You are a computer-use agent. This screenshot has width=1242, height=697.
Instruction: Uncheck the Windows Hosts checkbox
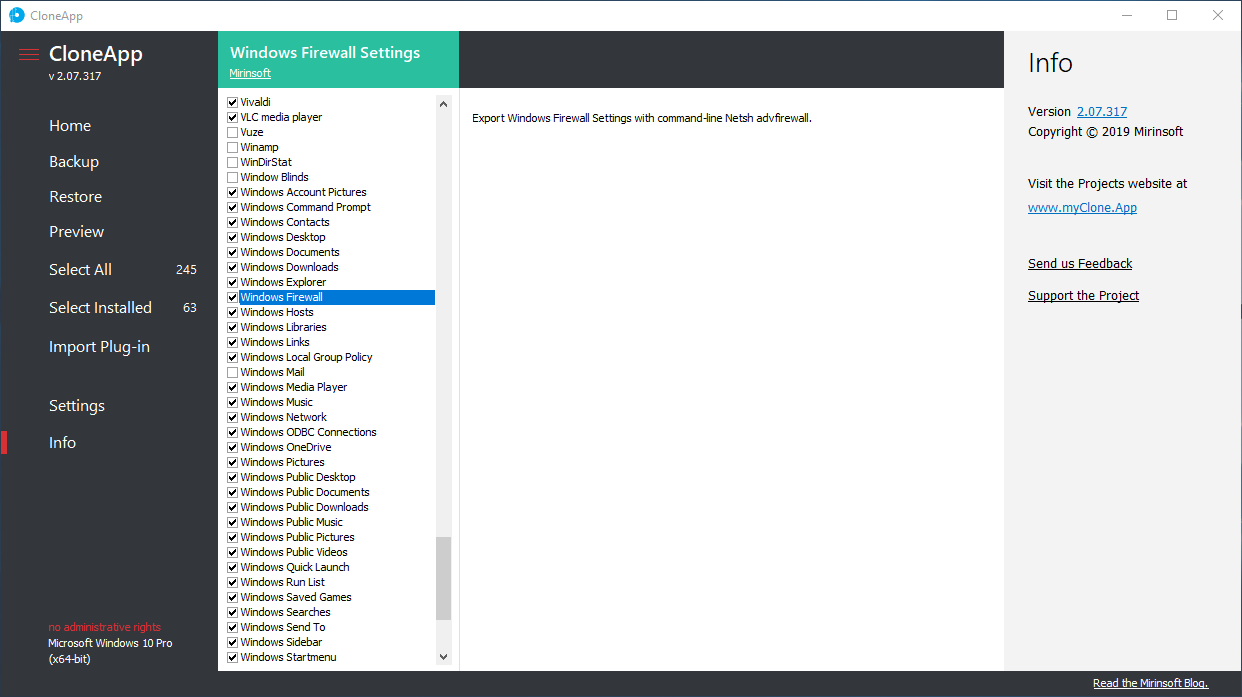tap(233, 312)
